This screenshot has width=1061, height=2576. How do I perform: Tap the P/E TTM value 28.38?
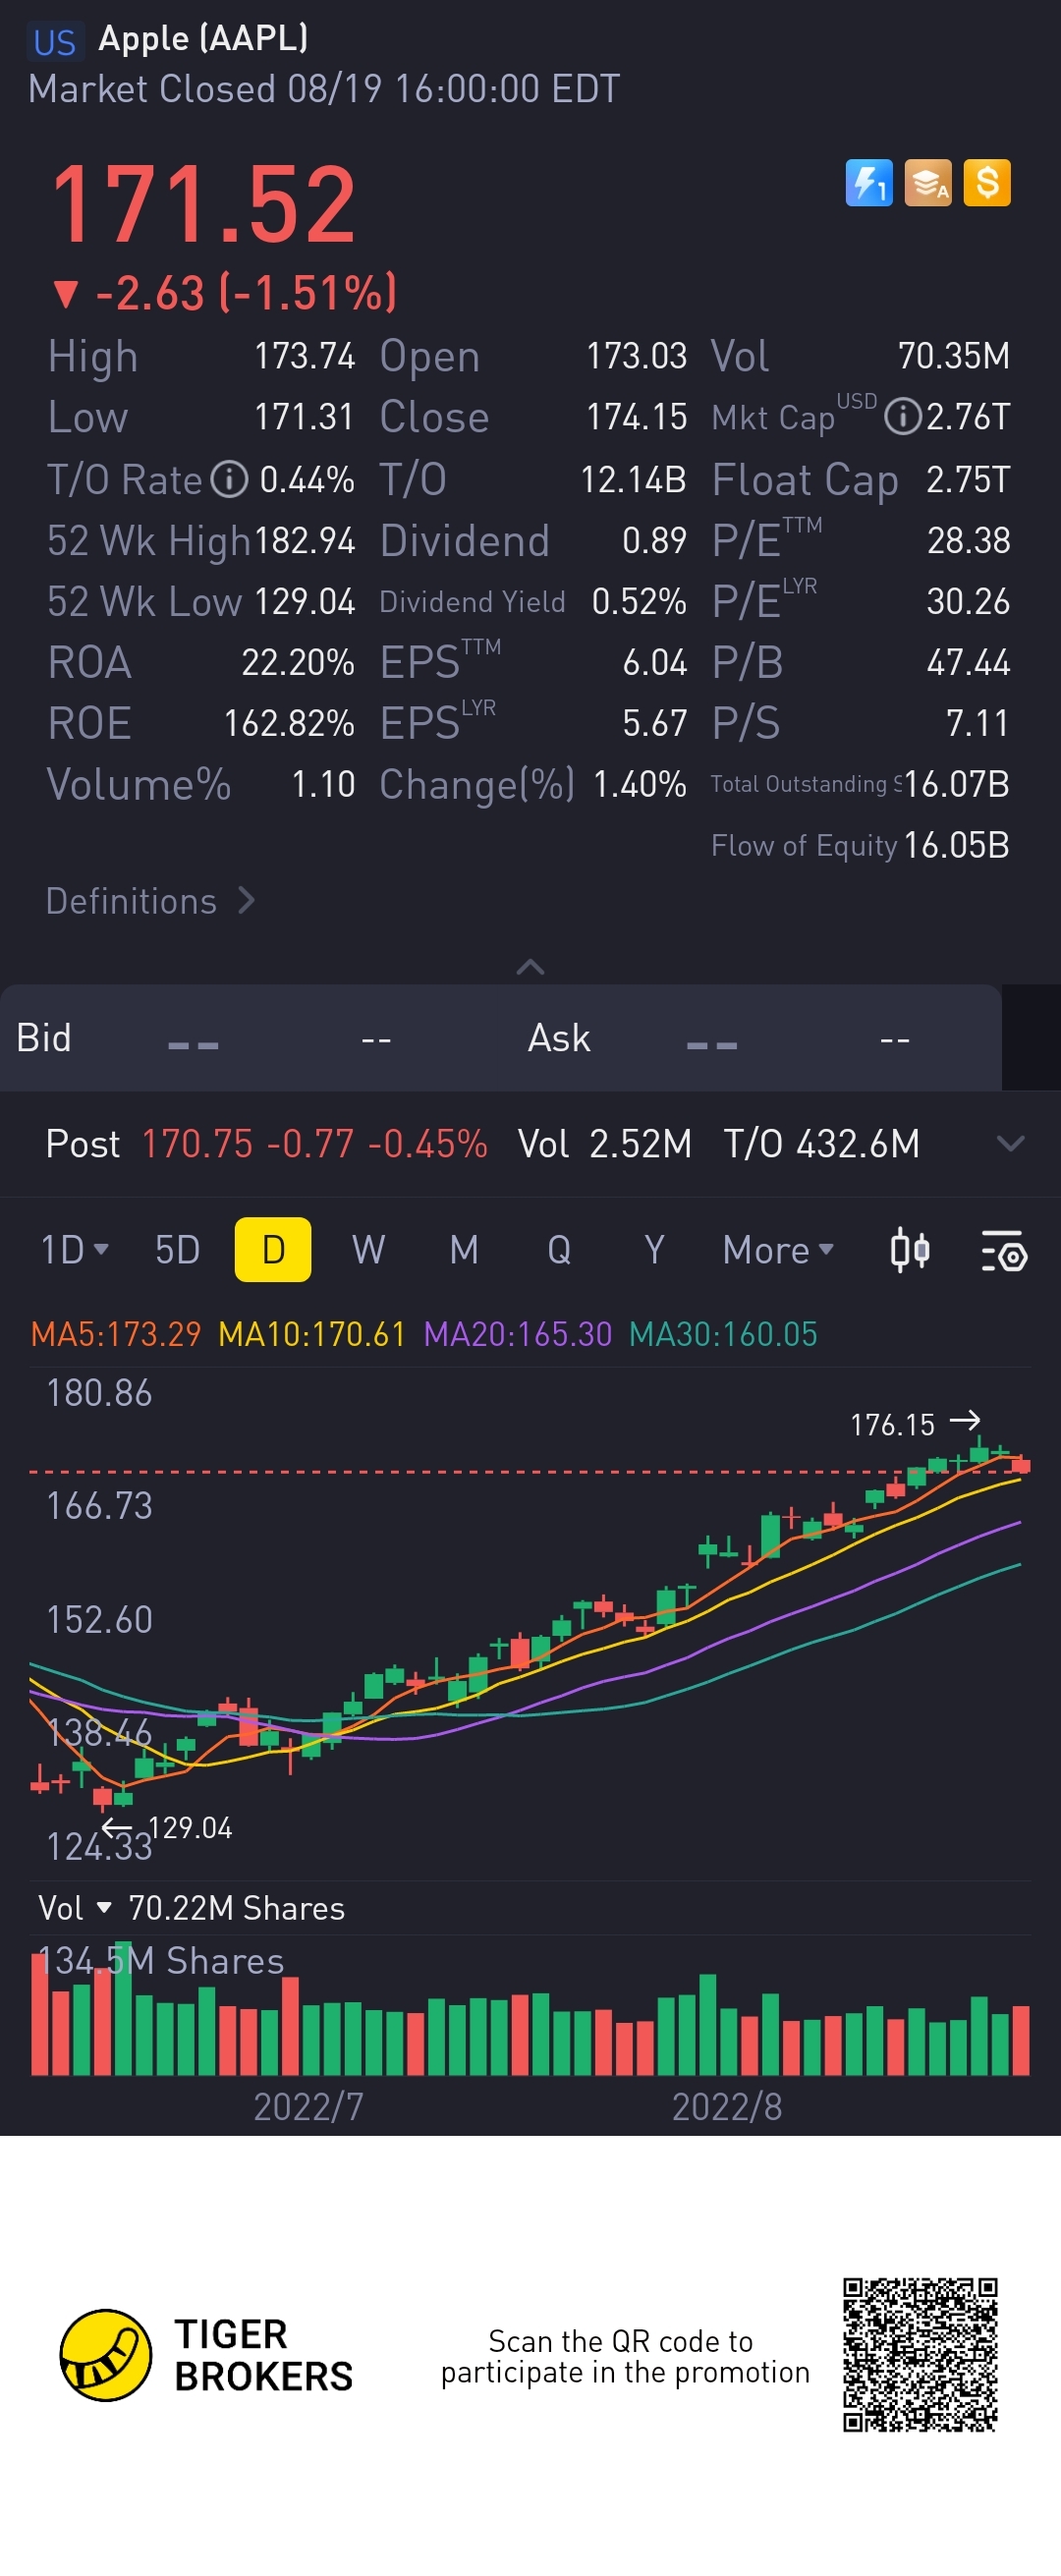pos(968,541)
